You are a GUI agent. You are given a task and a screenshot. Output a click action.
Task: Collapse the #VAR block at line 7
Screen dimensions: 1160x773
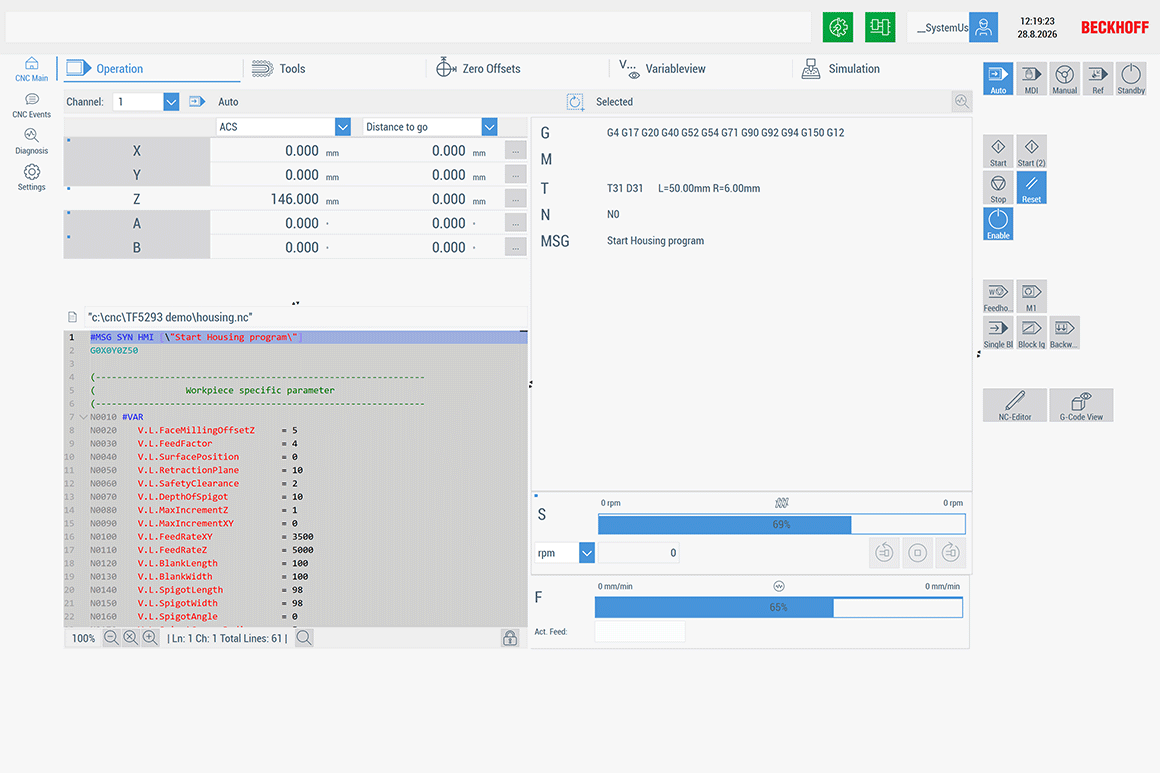click(x=83, y=417)
